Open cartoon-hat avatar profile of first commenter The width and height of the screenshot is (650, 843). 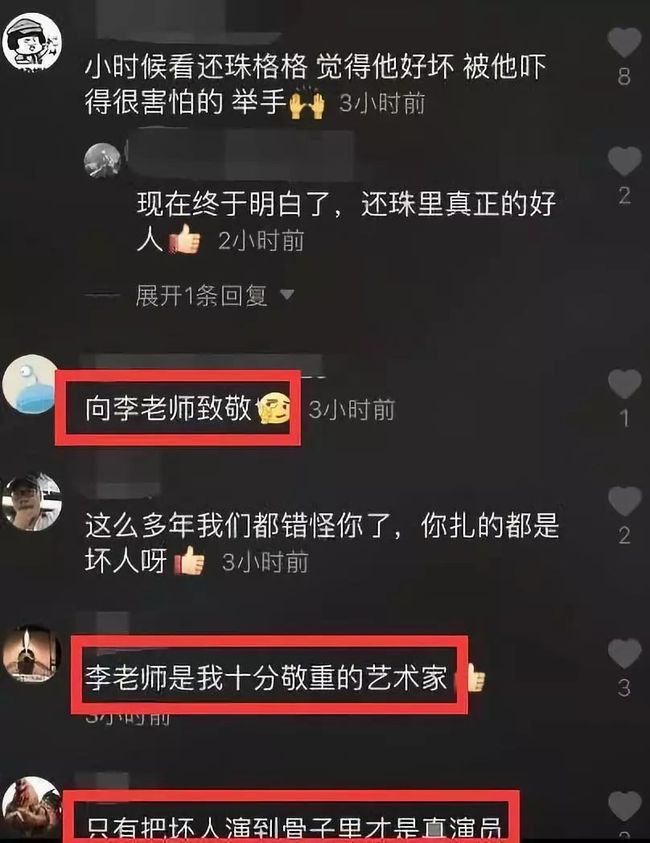click(x=32, y=42)
